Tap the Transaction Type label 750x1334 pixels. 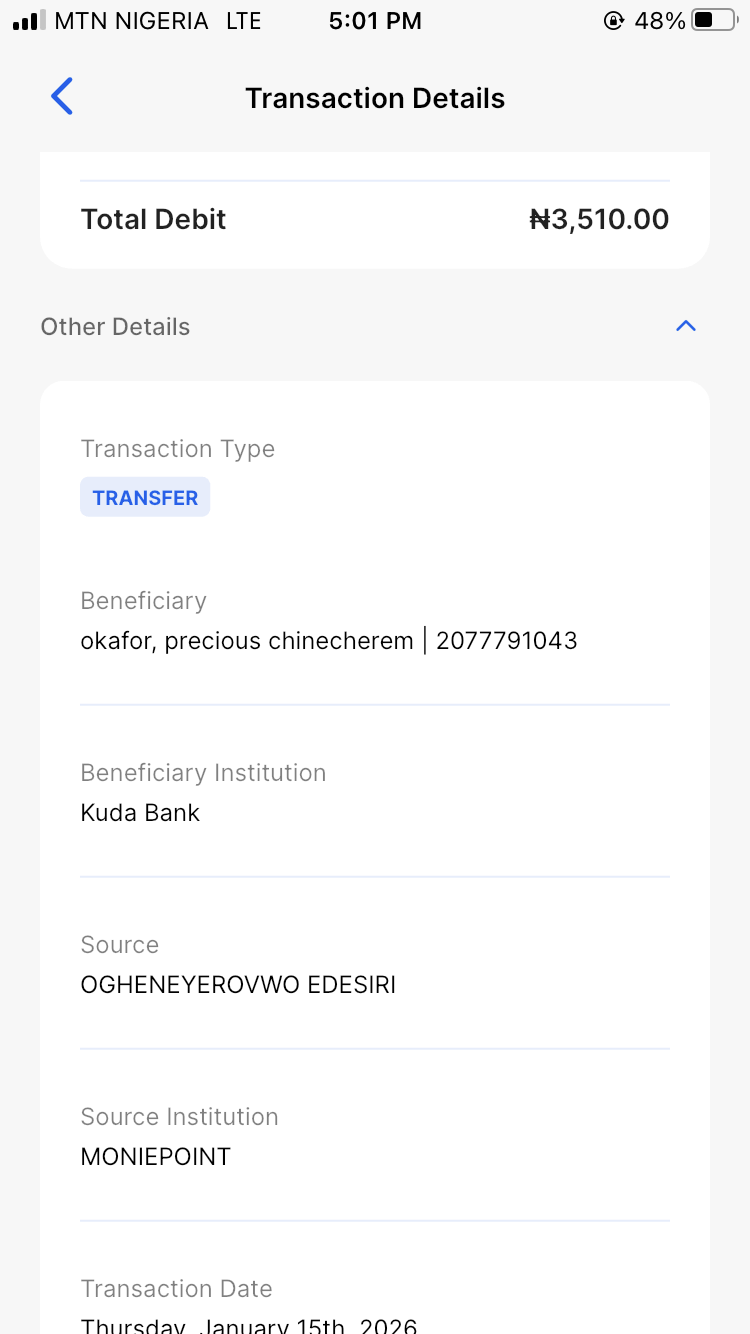pos(177,448)
